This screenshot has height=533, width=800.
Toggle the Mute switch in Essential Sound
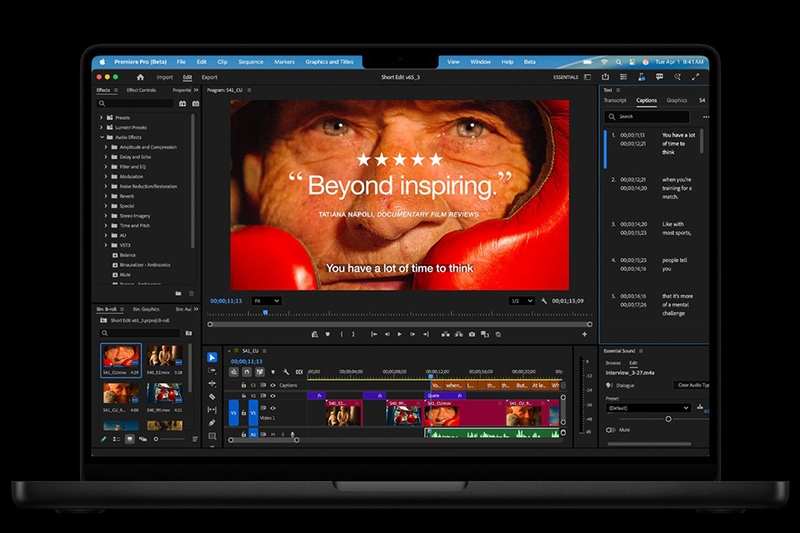[x=610, y=430]
